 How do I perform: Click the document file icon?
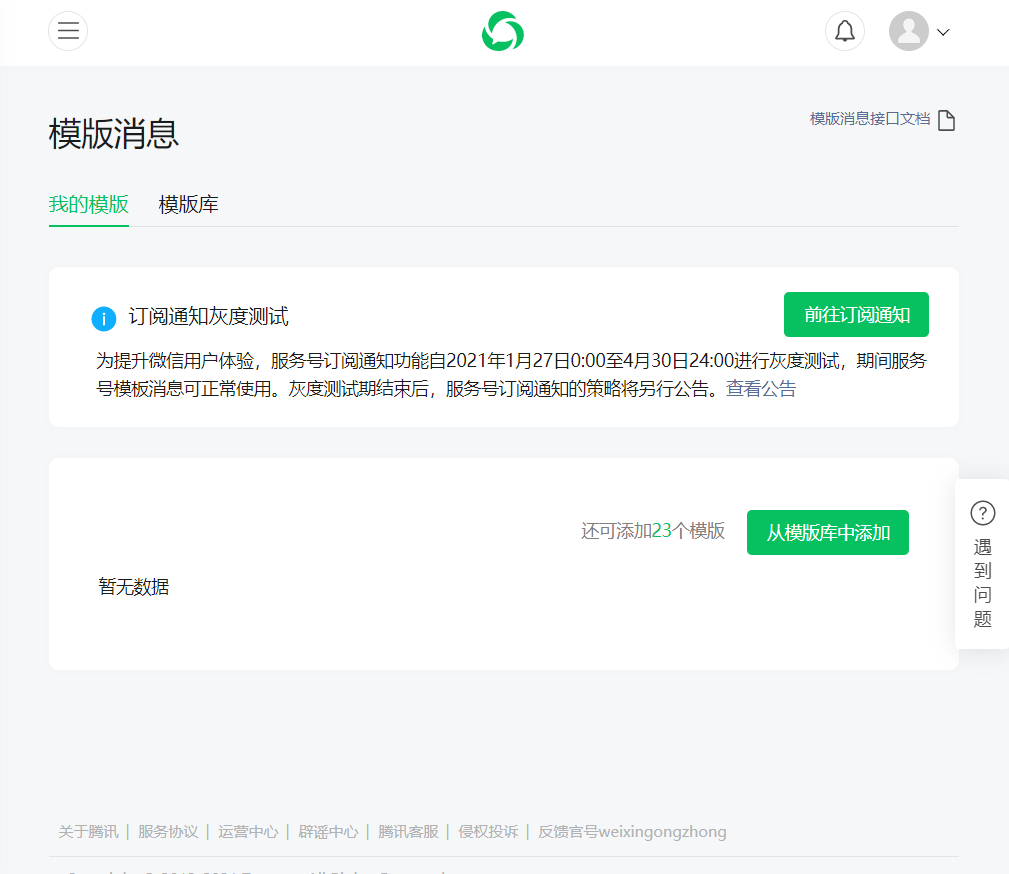click(x=947, y=120)
